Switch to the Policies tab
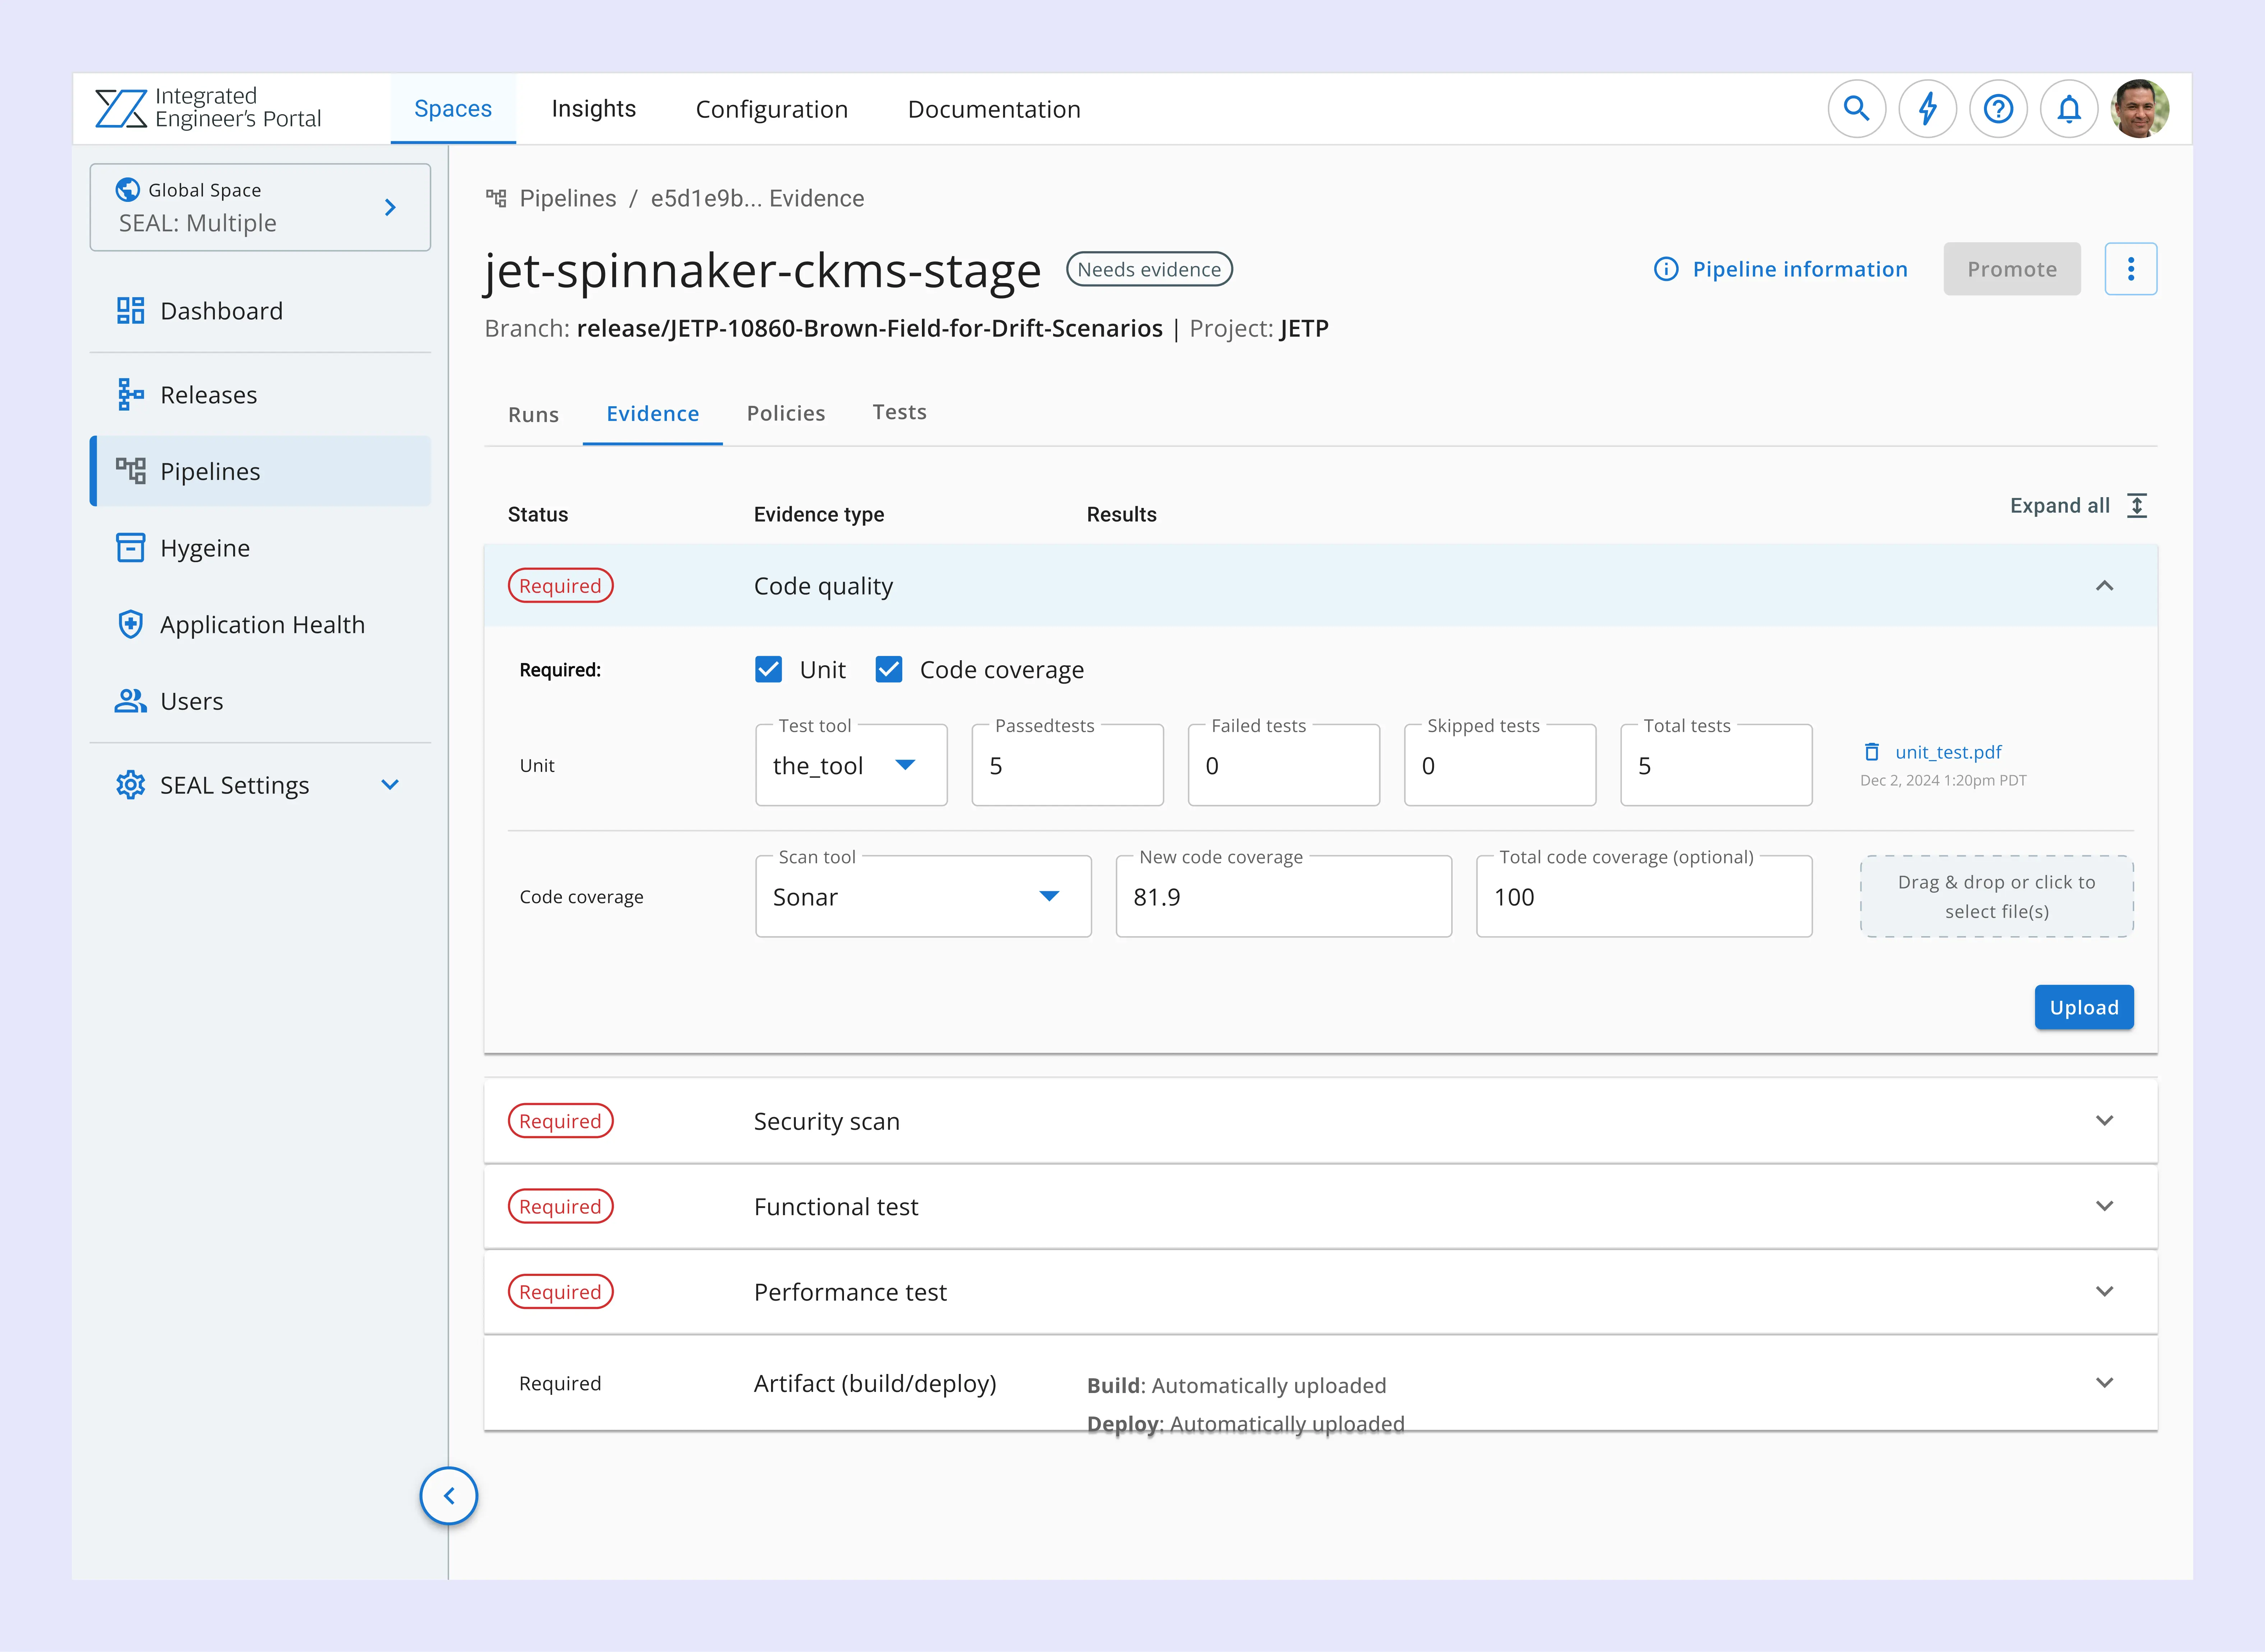 786,413
